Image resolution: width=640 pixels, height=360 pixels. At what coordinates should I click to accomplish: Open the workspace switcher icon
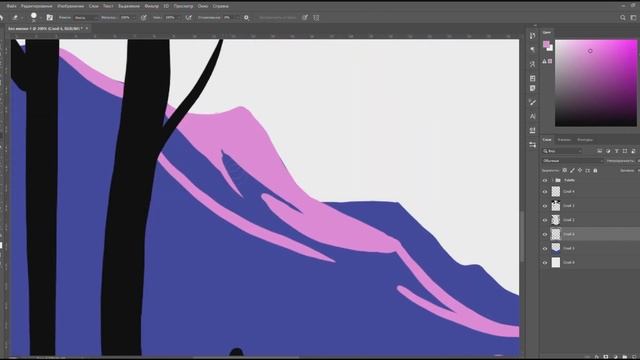point(633,18)
